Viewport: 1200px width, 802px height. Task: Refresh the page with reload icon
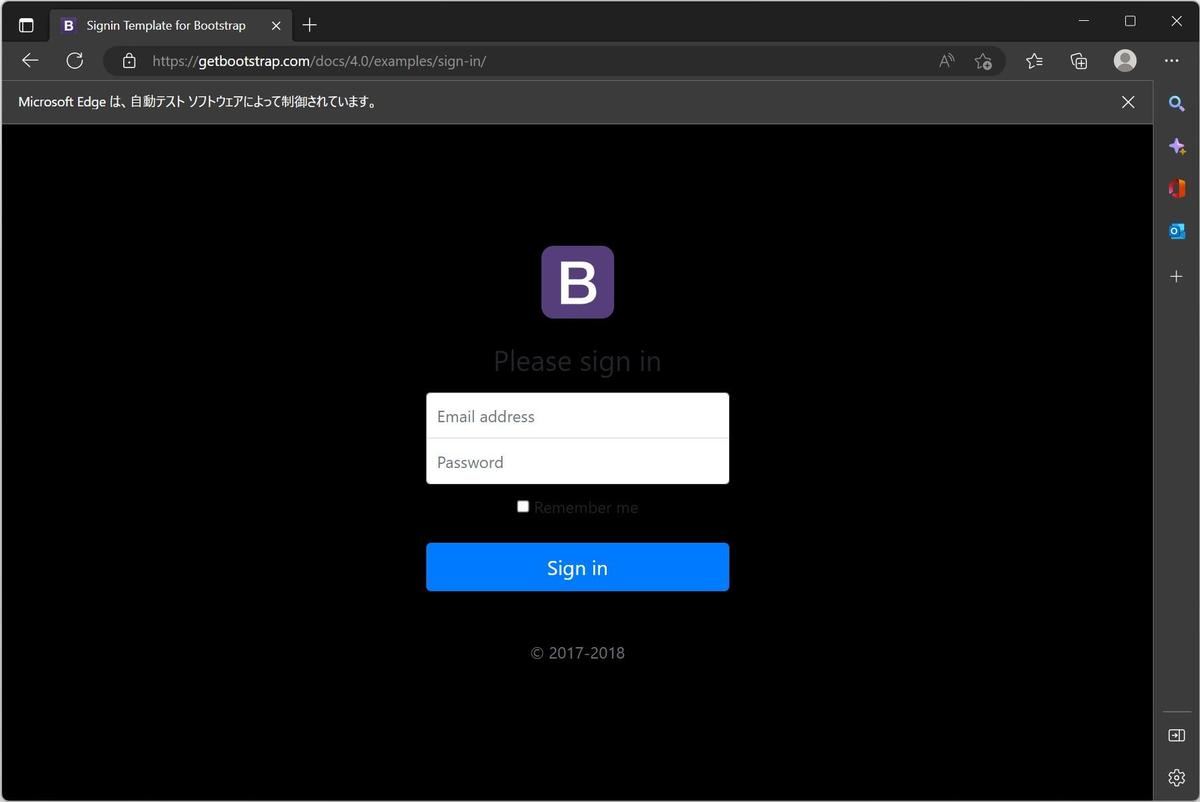74,61
